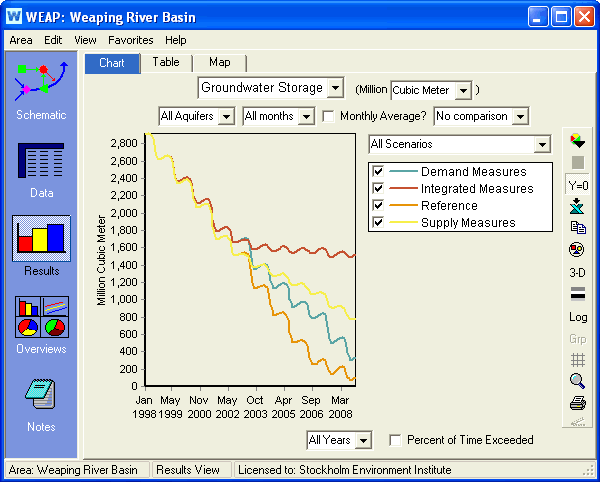Click the Results View status entry
This screenshot has width=600, height=482.
[188, 470]
